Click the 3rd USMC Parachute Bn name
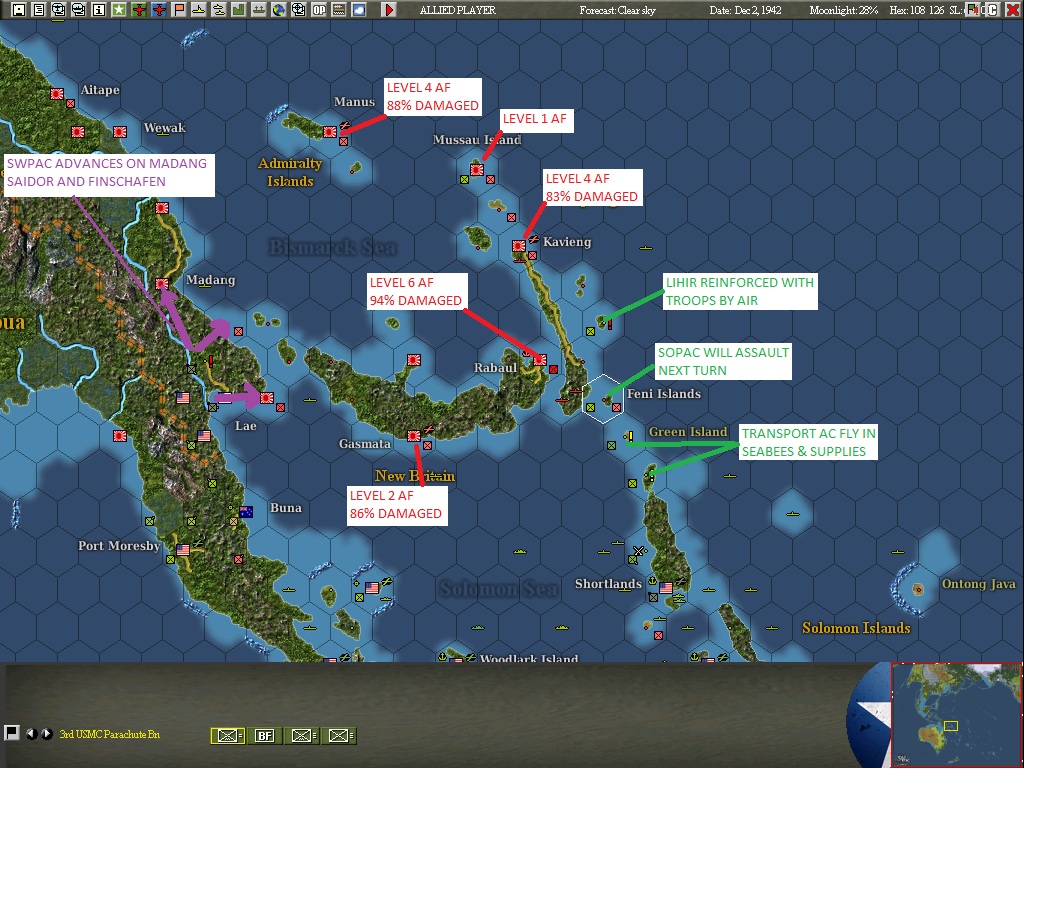The image size is (1061, 898). click(110, 734)
